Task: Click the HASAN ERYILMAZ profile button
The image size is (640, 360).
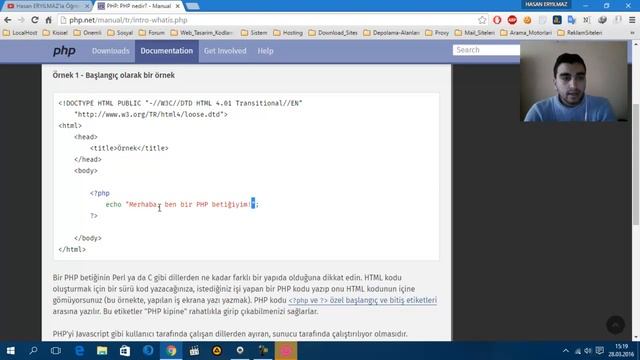Action: point(546,4)
